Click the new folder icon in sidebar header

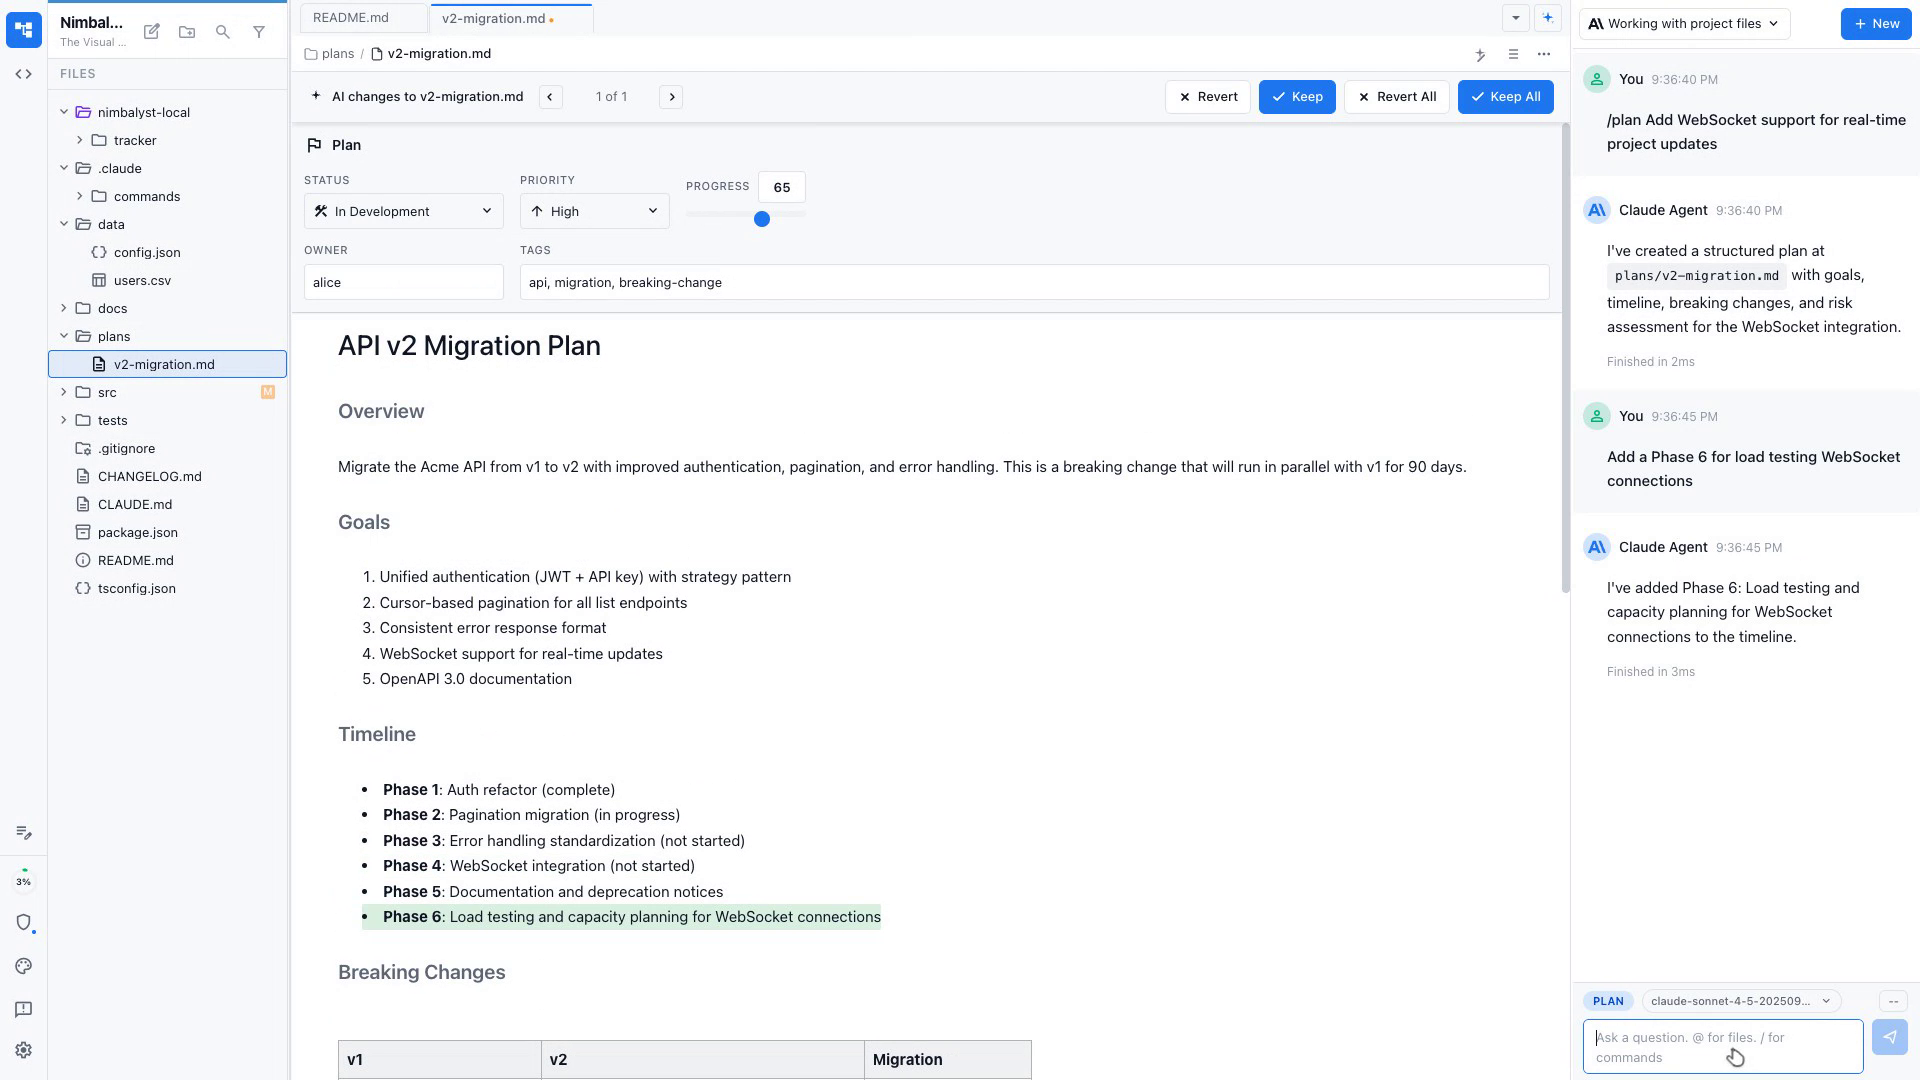point(187,32)
